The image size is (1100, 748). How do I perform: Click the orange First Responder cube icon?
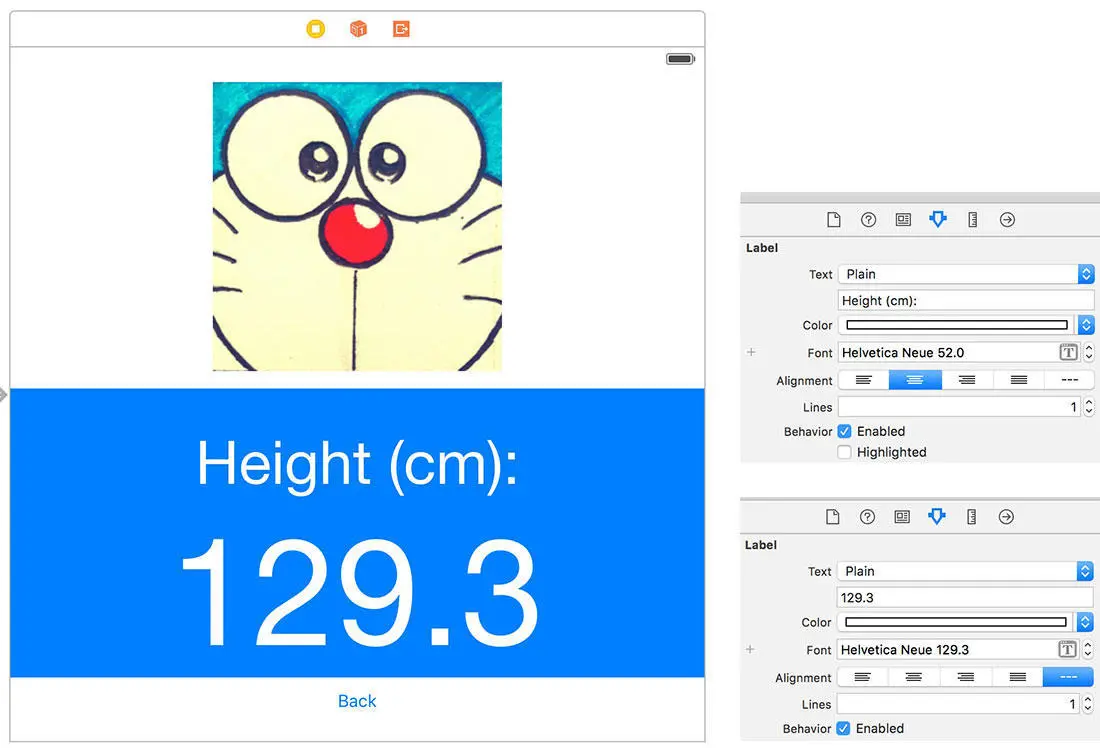(358, 29)
